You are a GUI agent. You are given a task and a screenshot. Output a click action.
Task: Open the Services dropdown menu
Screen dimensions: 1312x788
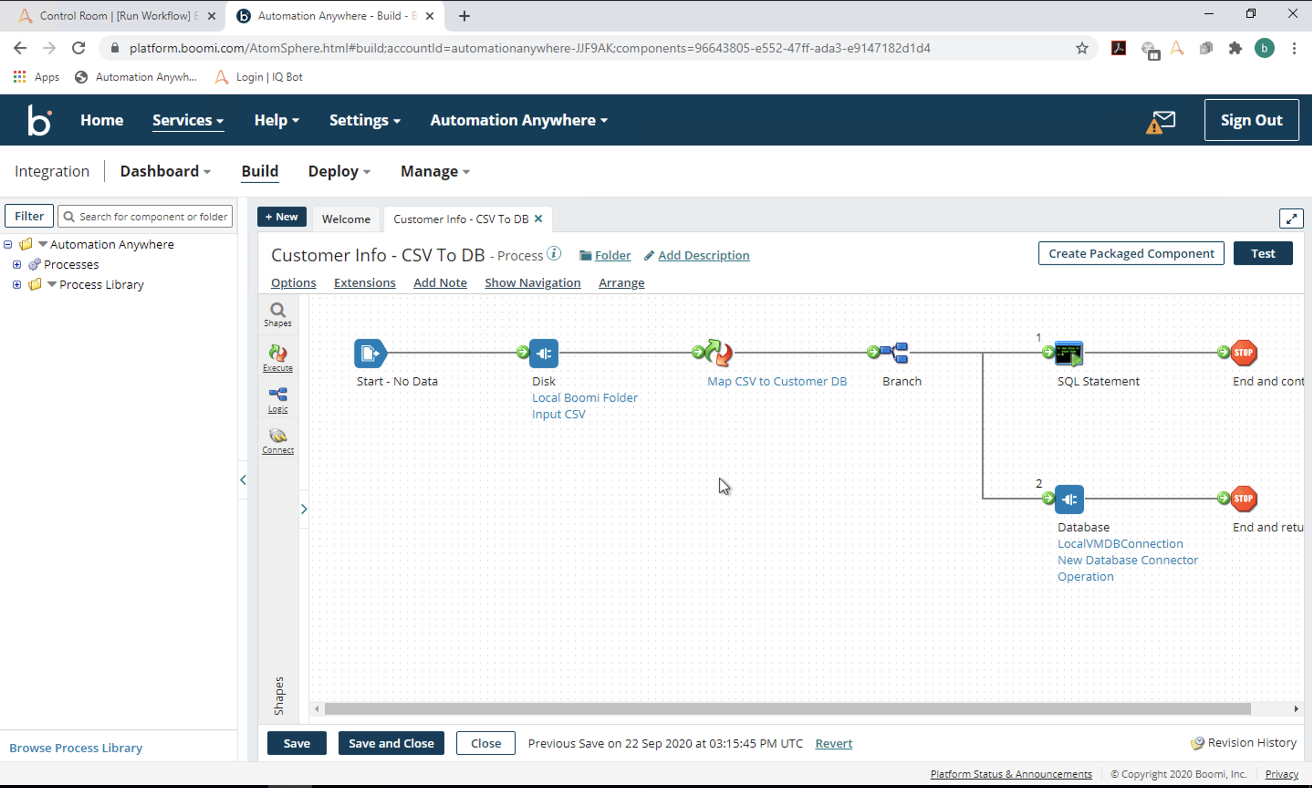[188, 120]
